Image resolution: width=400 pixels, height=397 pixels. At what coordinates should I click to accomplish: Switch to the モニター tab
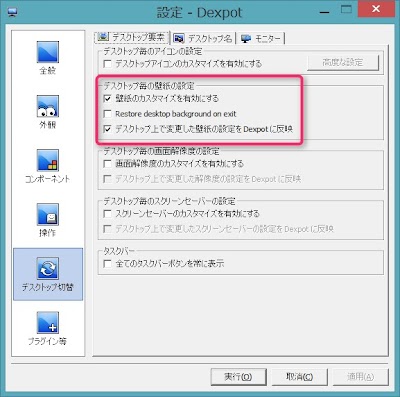click(x=261, y=38)
